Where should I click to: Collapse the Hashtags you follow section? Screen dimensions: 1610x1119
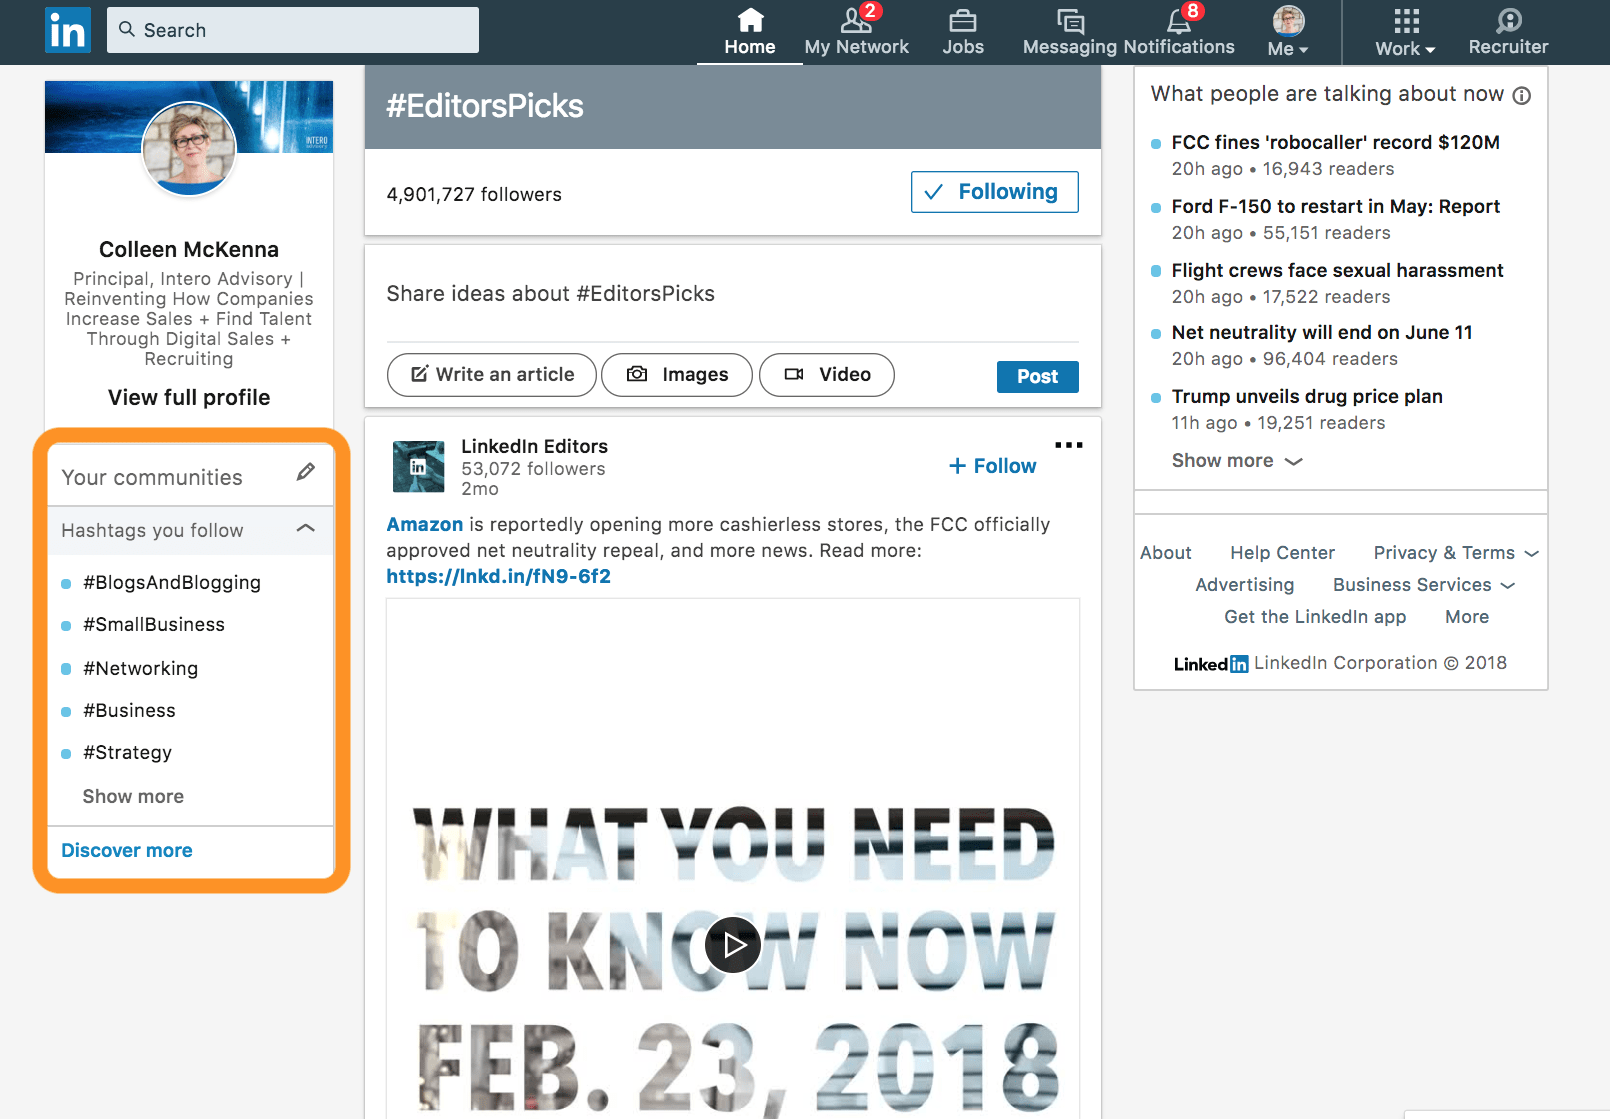306,529
